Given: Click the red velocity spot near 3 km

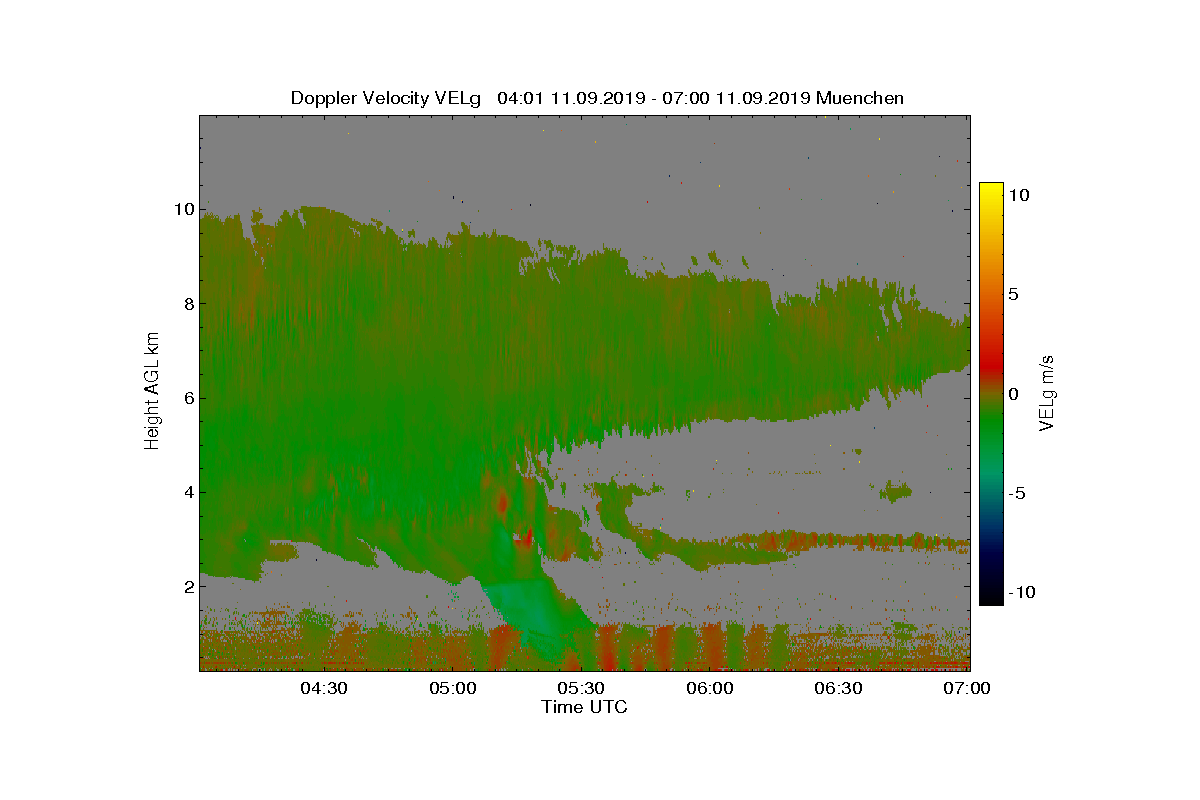Looking at the screenshot, I should [x=523, y=539].
